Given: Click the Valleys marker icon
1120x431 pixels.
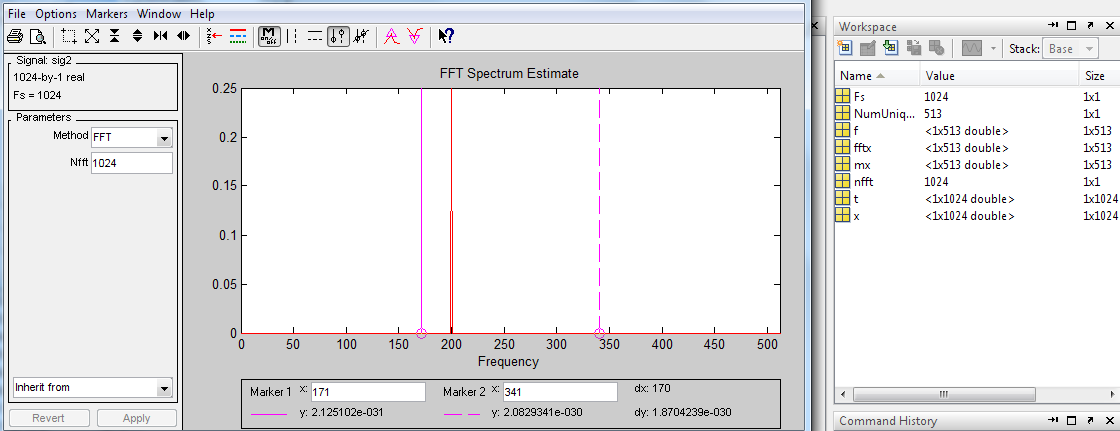Looking at the screenshot, I should (415, 36).
